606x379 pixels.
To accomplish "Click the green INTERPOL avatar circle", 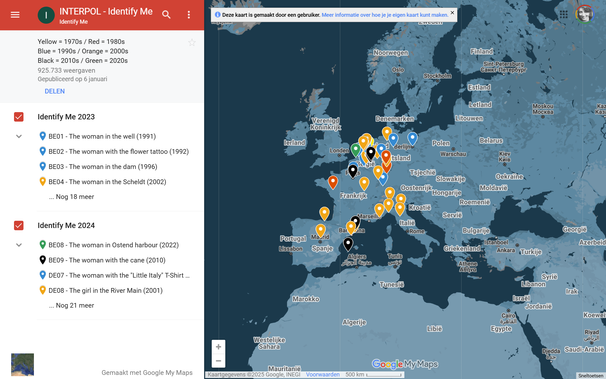I will click(x=46, y=15).
